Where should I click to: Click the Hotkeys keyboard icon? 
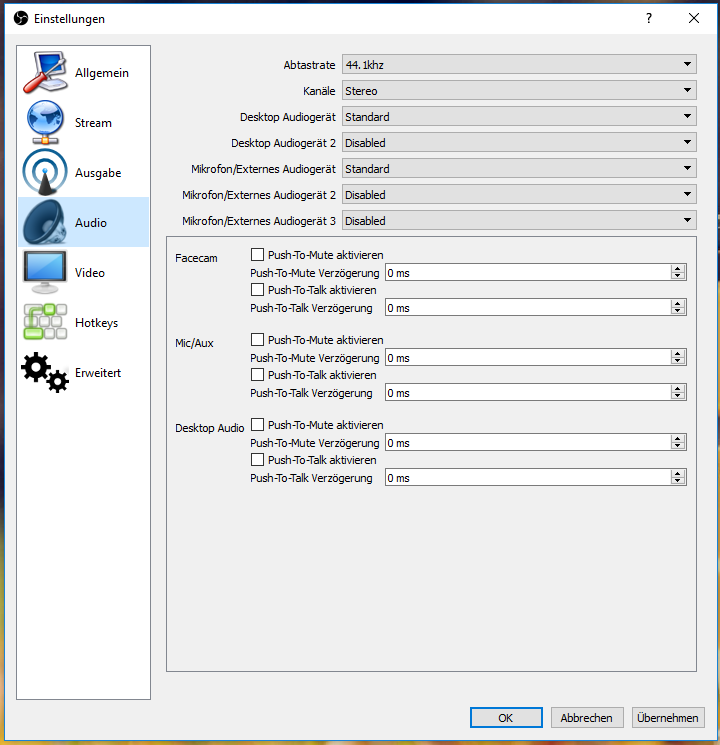44,323
